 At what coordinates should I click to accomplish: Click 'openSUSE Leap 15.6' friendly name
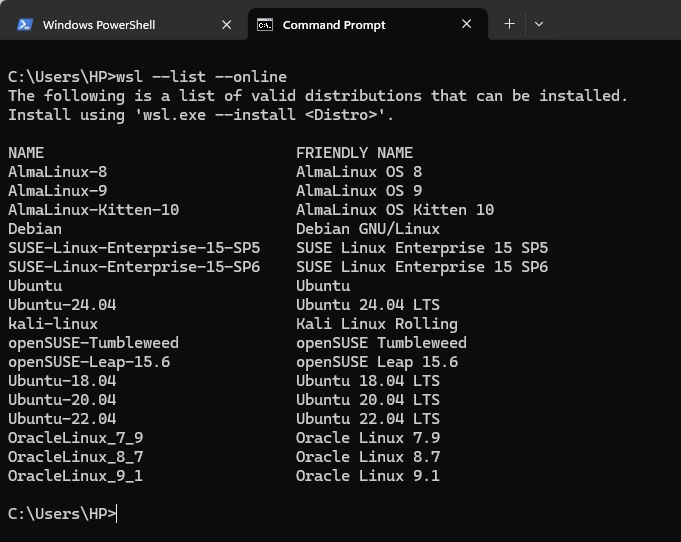pyautogui.click(x=377, y=362)
